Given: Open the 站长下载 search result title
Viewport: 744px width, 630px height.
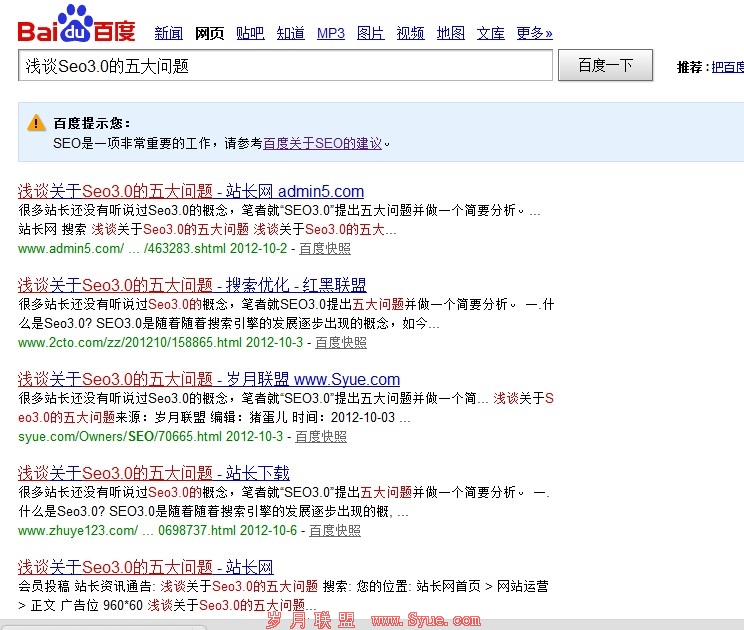Looking at the screenshot, I should tap(154, 473).
